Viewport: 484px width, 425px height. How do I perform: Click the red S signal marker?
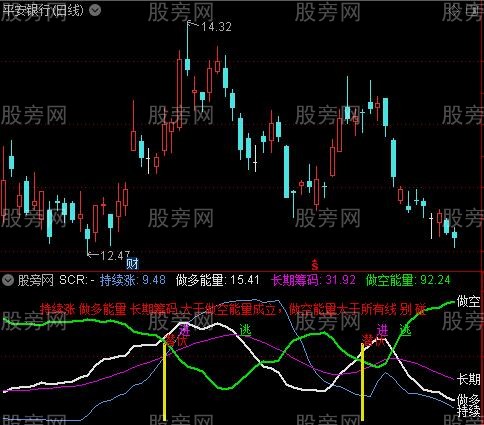point(315,265)
